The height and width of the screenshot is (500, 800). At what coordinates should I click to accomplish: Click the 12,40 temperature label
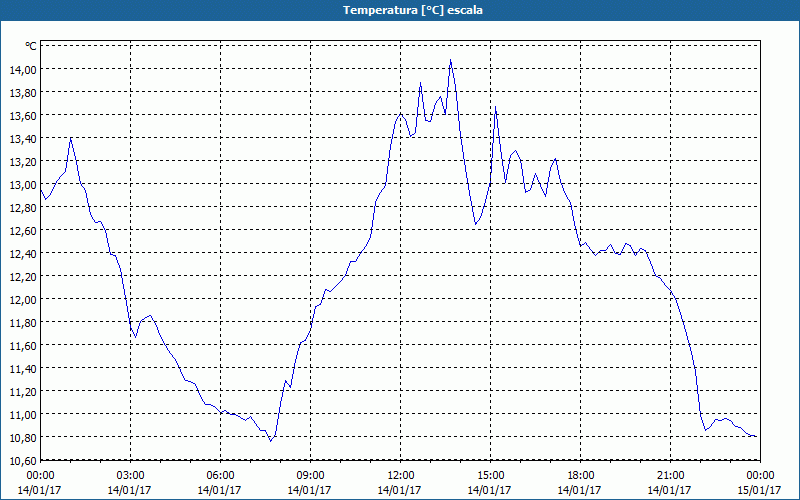click(23, 254)
